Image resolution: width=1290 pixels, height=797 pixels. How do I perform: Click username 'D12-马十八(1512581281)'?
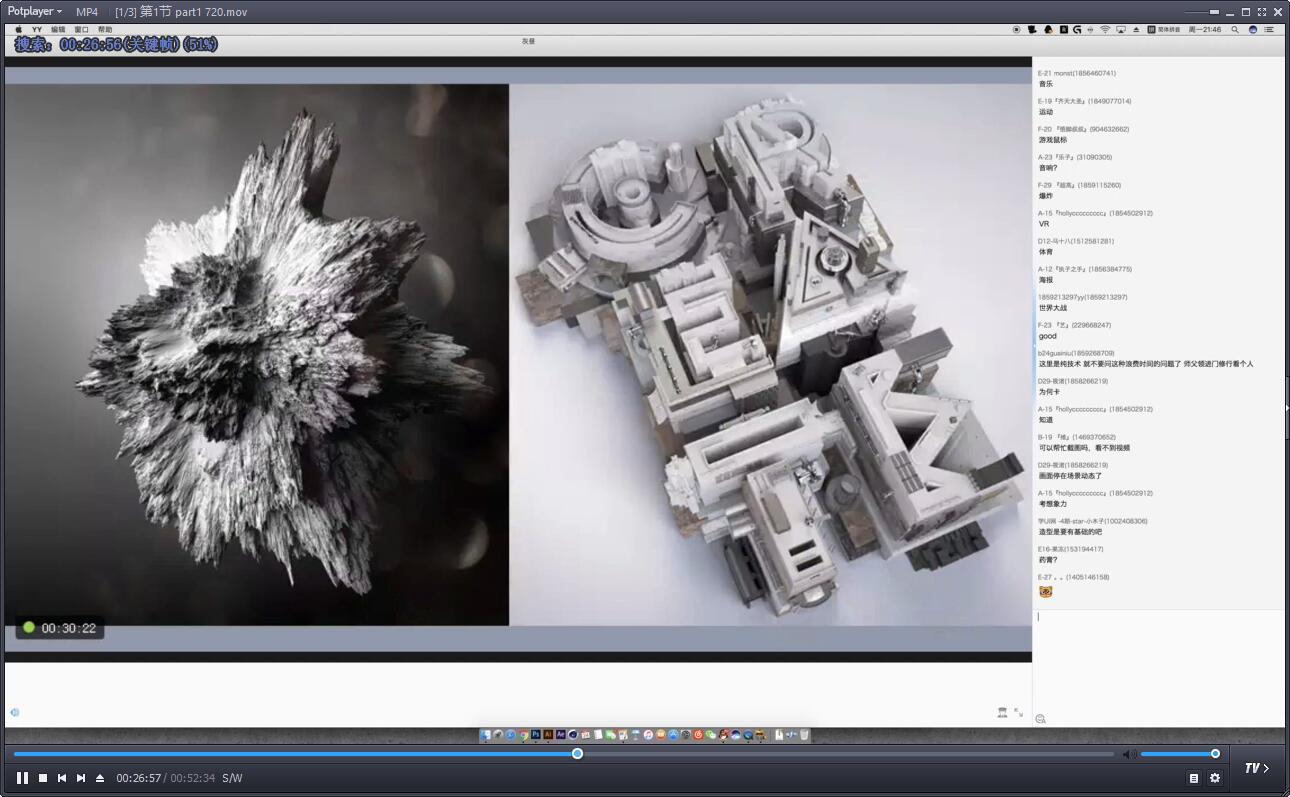(x=1076, y=241)
